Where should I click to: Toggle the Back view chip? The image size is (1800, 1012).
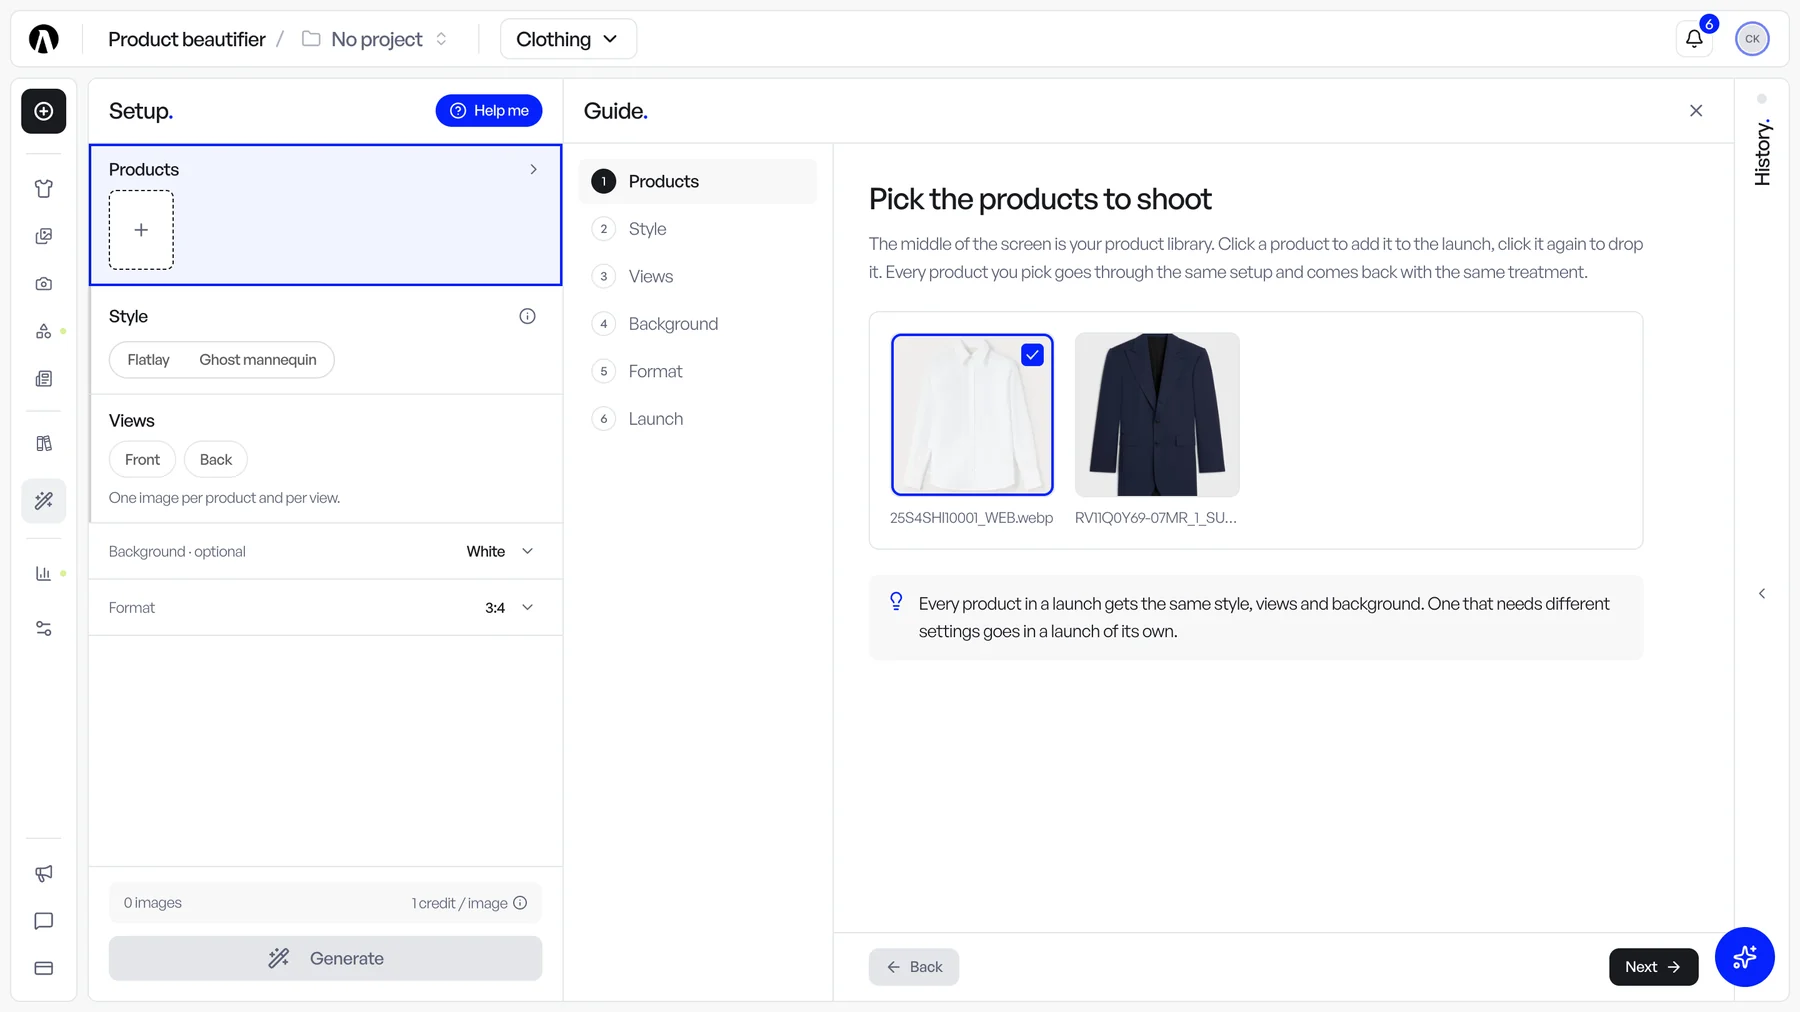(x=216, y=460)
